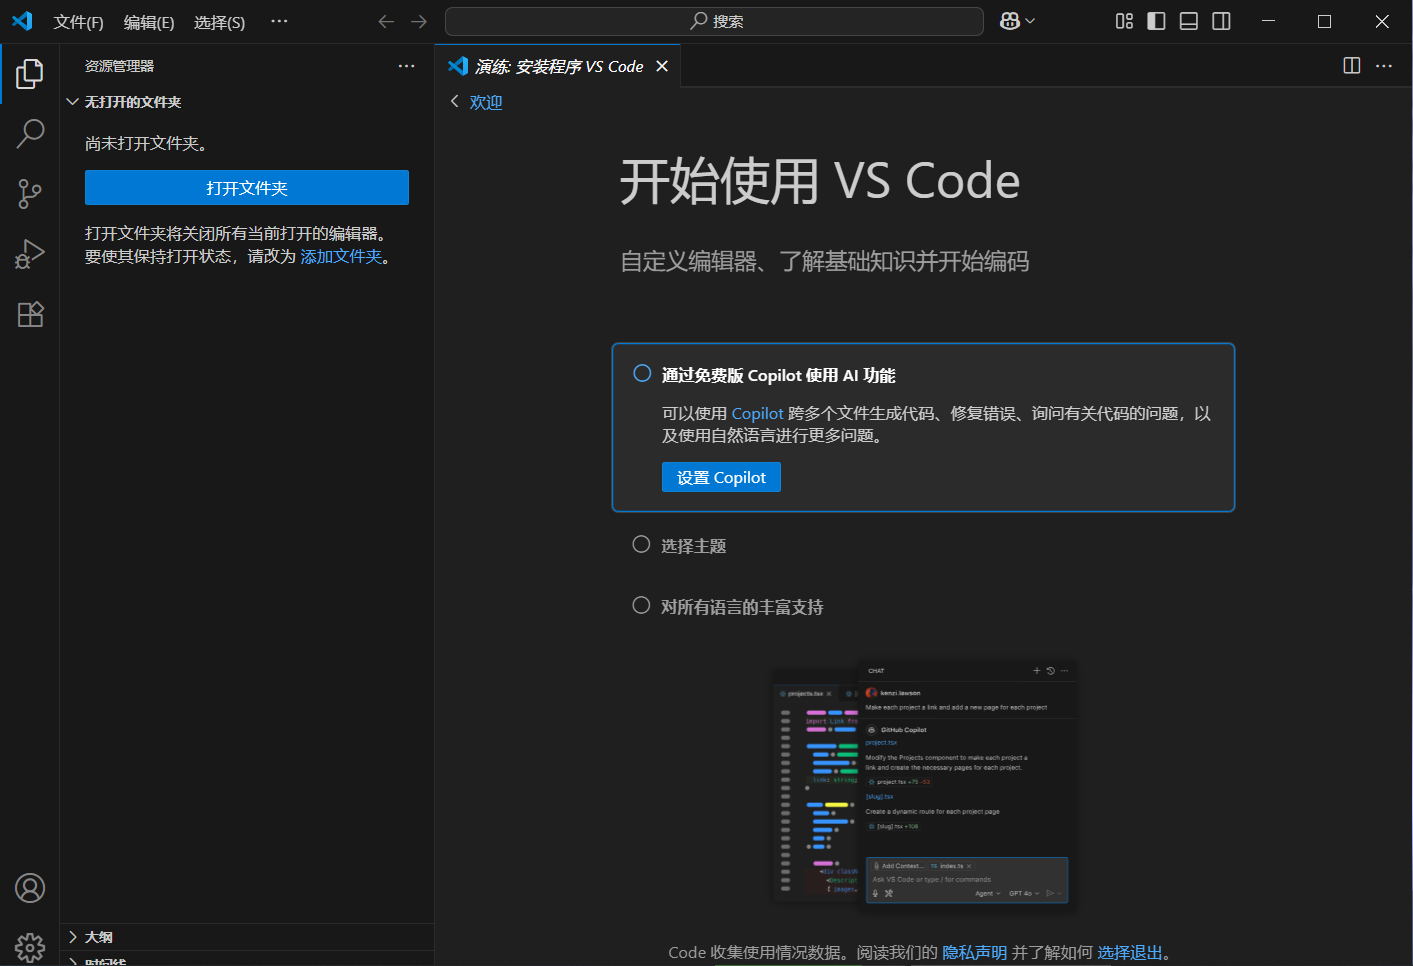Select the Source Control icon
This screenshot has height=966, width=1413.
[29, 194]
